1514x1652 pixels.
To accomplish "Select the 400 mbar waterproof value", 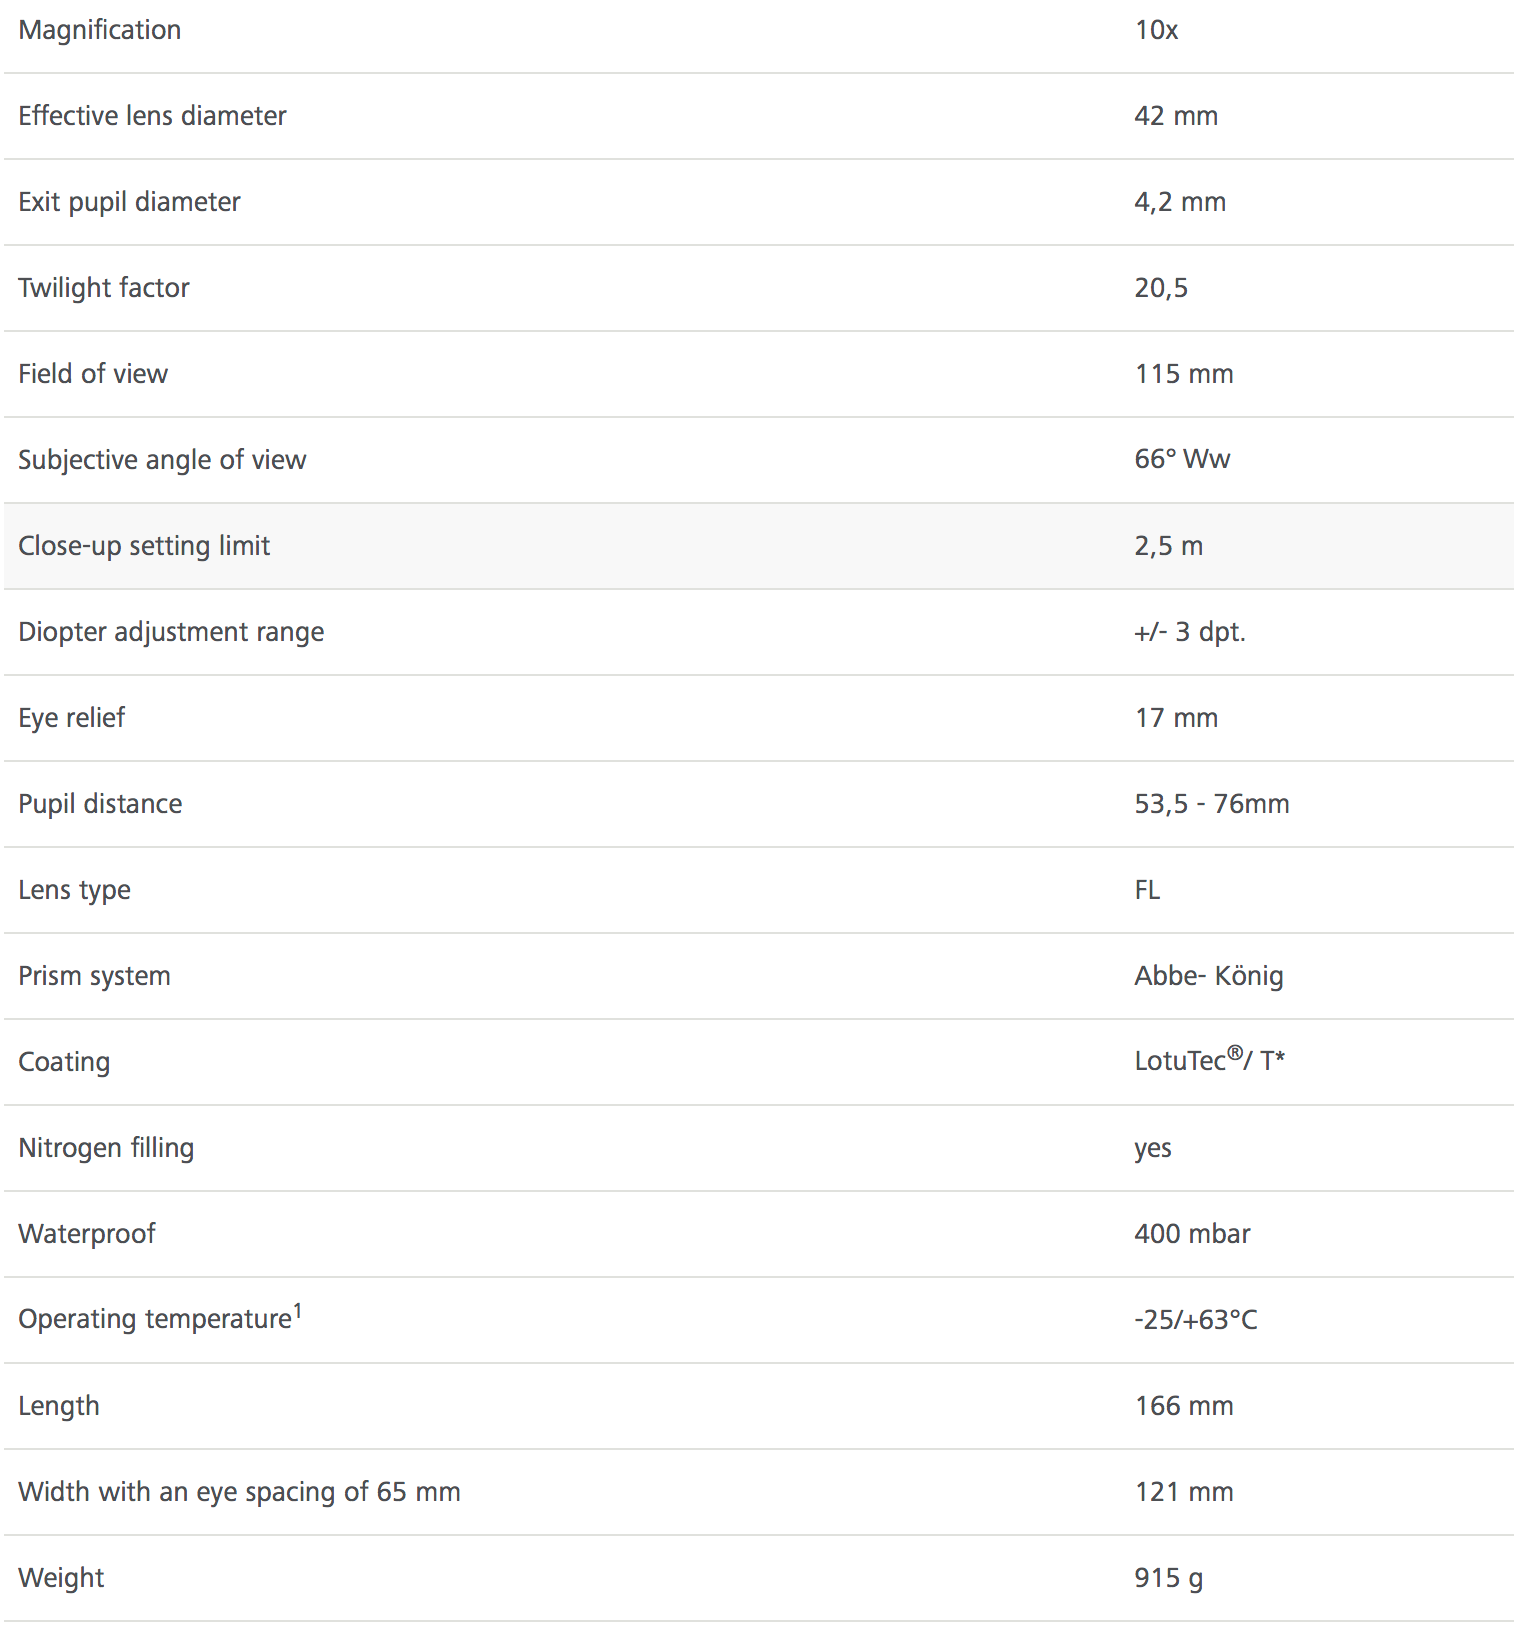I will pos(1192,1234).
